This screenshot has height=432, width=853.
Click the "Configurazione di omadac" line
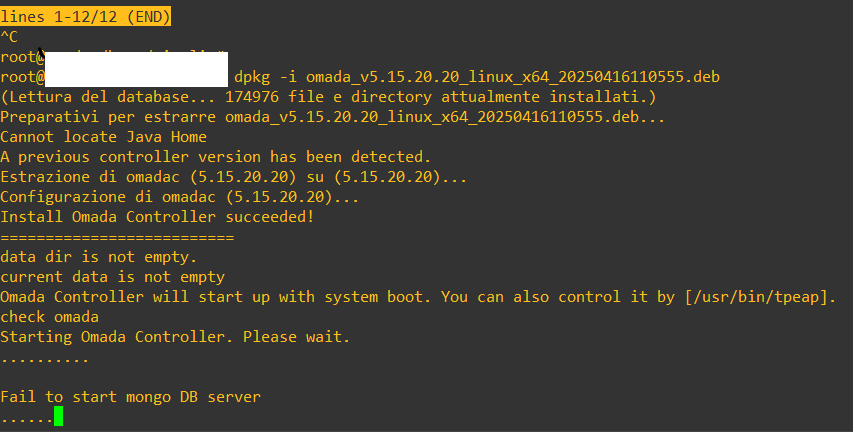click(180, 197)
